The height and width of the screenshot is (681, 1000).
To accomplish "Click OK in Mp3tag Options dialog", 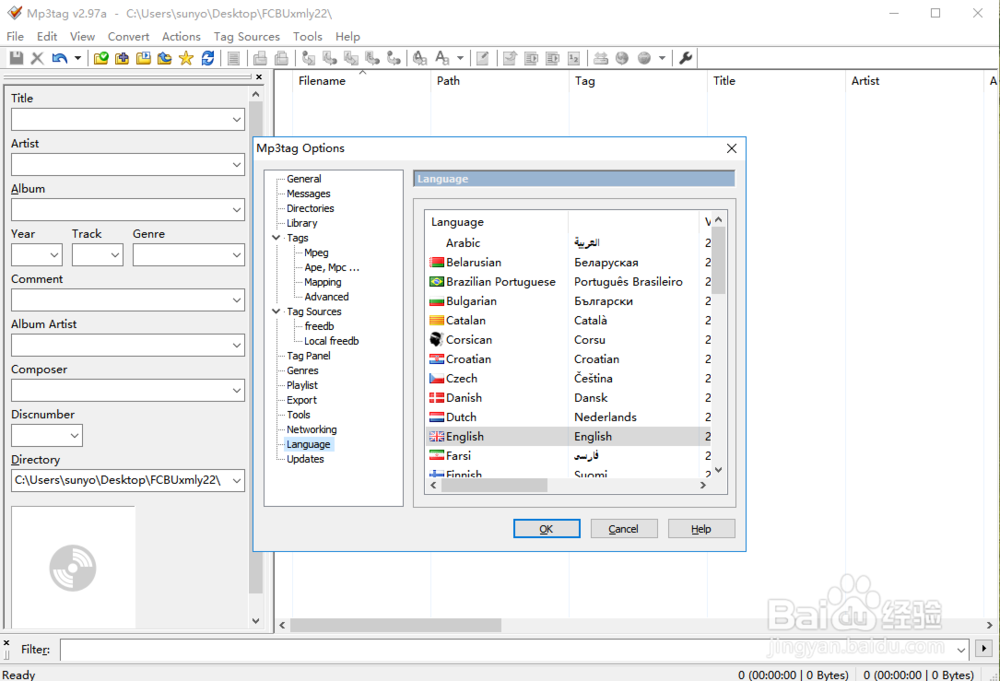I will [x=547, y=529].
